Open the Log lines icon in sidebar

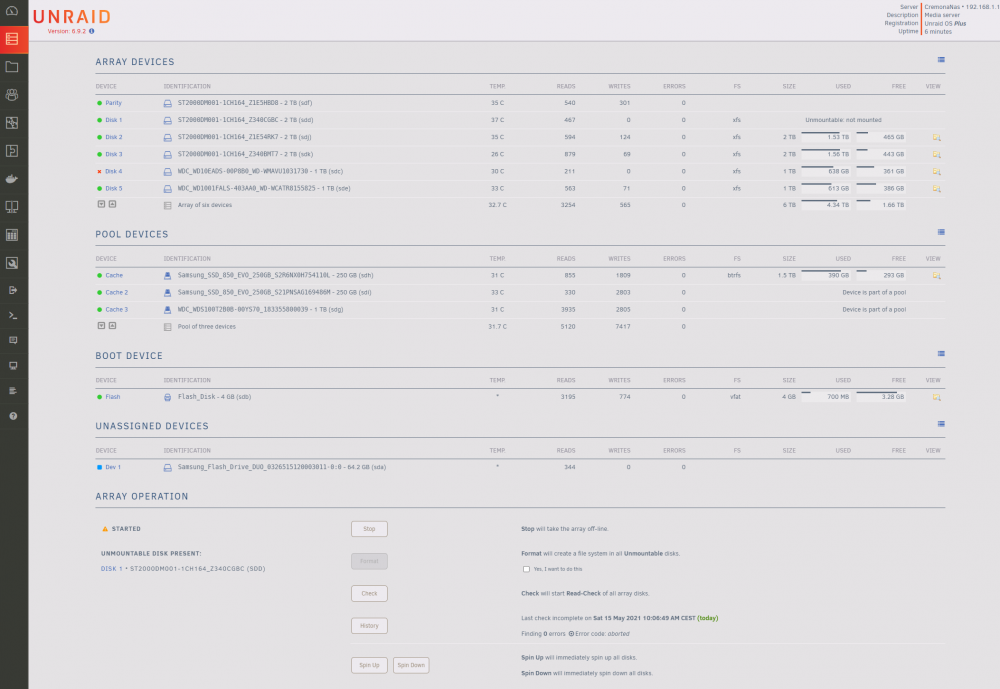point(13,390)
